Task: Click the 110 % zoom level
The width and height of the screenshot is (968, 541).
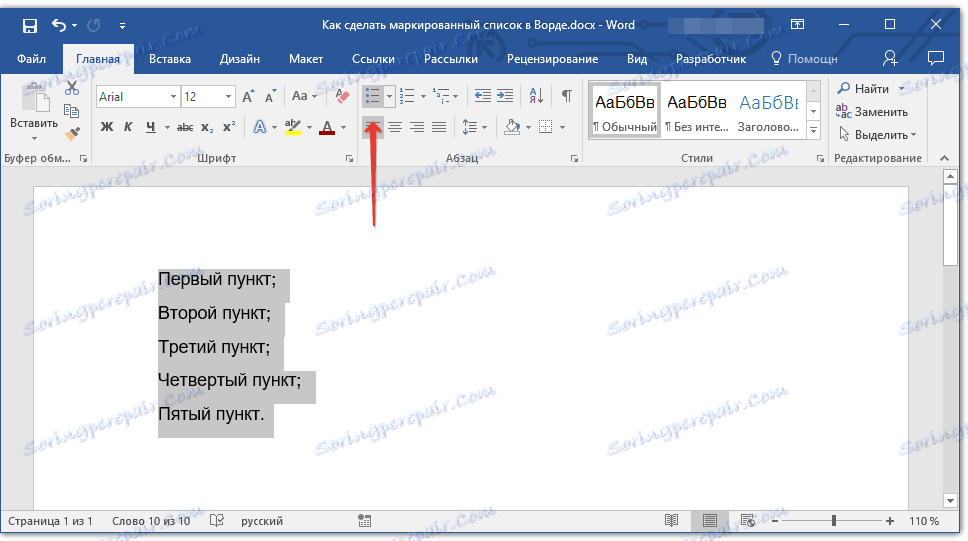Action: pyautogui.click(x=924, y=521)
